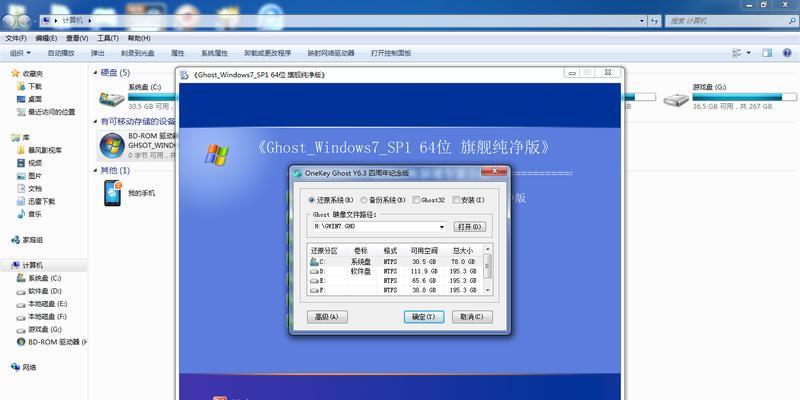Click 属性 in the Explorer toolbar
This screenshot has width=800, height=400.
[178, 53]
